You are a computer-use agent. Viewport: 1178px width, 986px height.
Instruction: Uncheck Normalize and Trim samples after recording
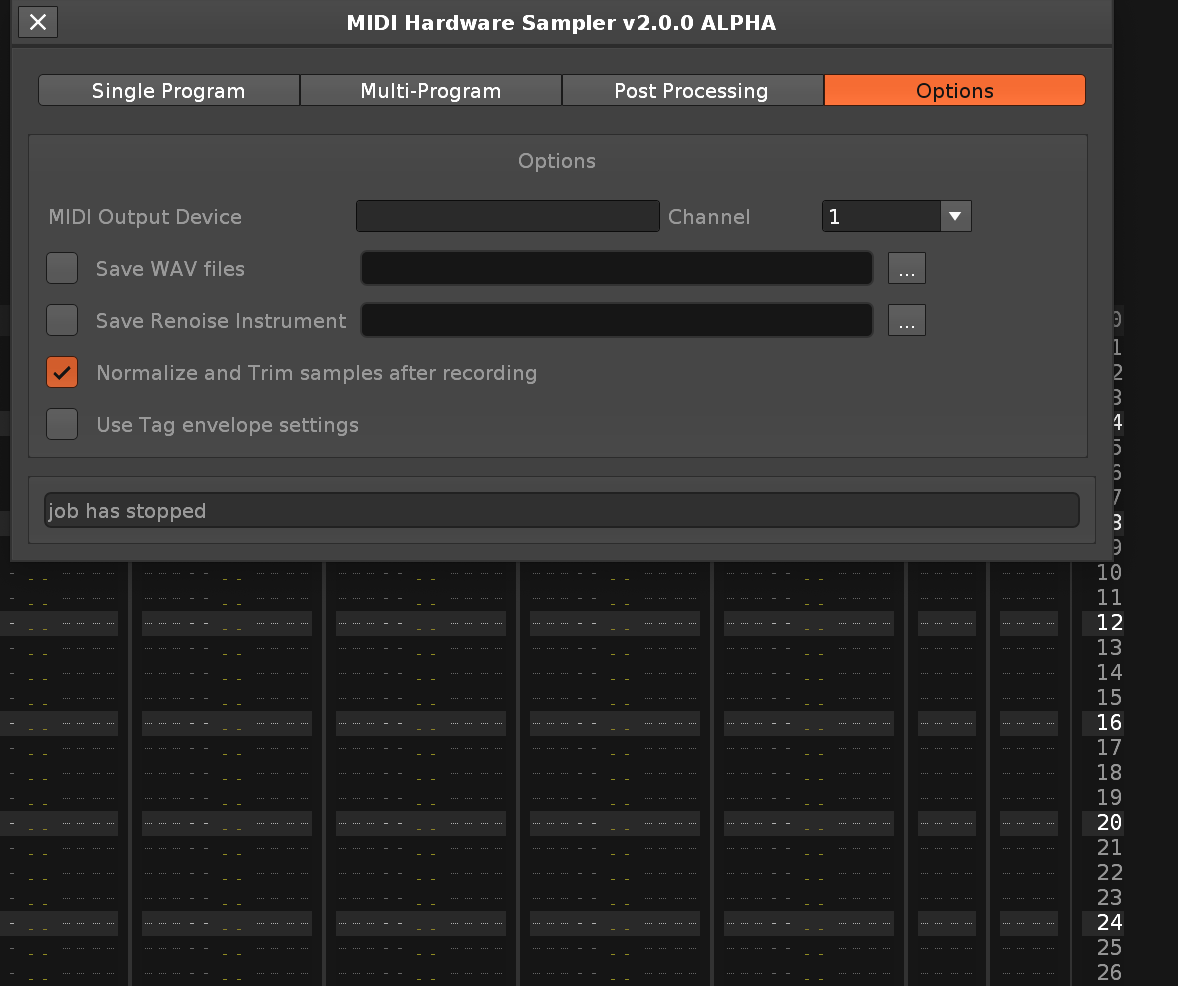[62, 372]
